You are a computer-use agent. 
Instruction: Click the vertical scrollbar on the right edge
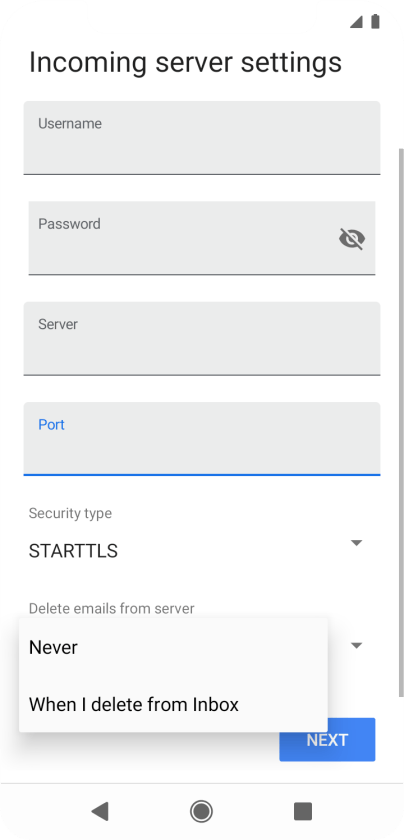(x=401, y=423)
